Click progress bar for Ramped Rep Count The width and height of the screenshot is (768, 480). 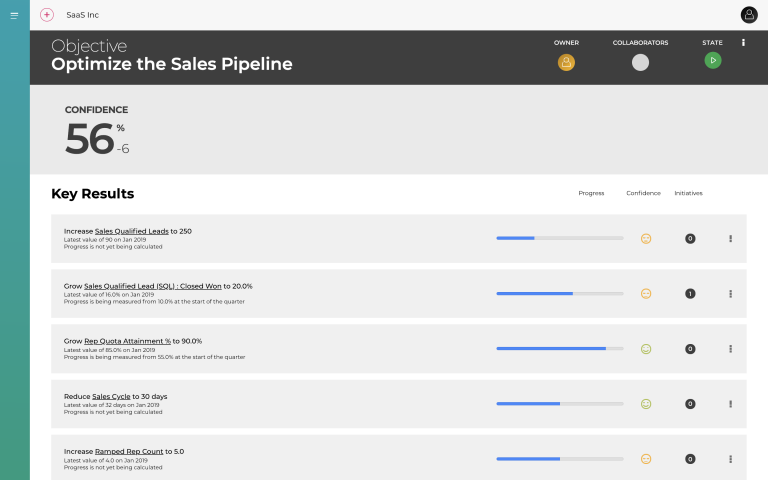point(560,459)
